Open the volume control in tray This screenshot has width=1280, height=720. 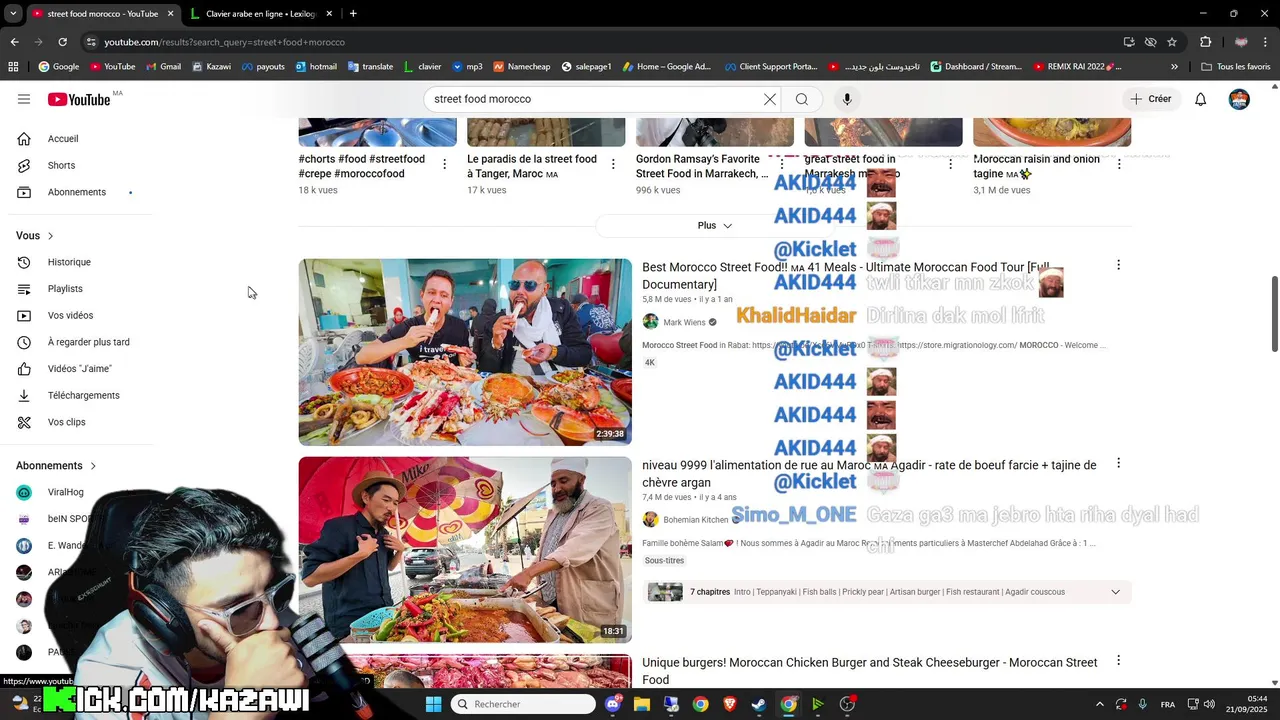(x=1209, y=704)
